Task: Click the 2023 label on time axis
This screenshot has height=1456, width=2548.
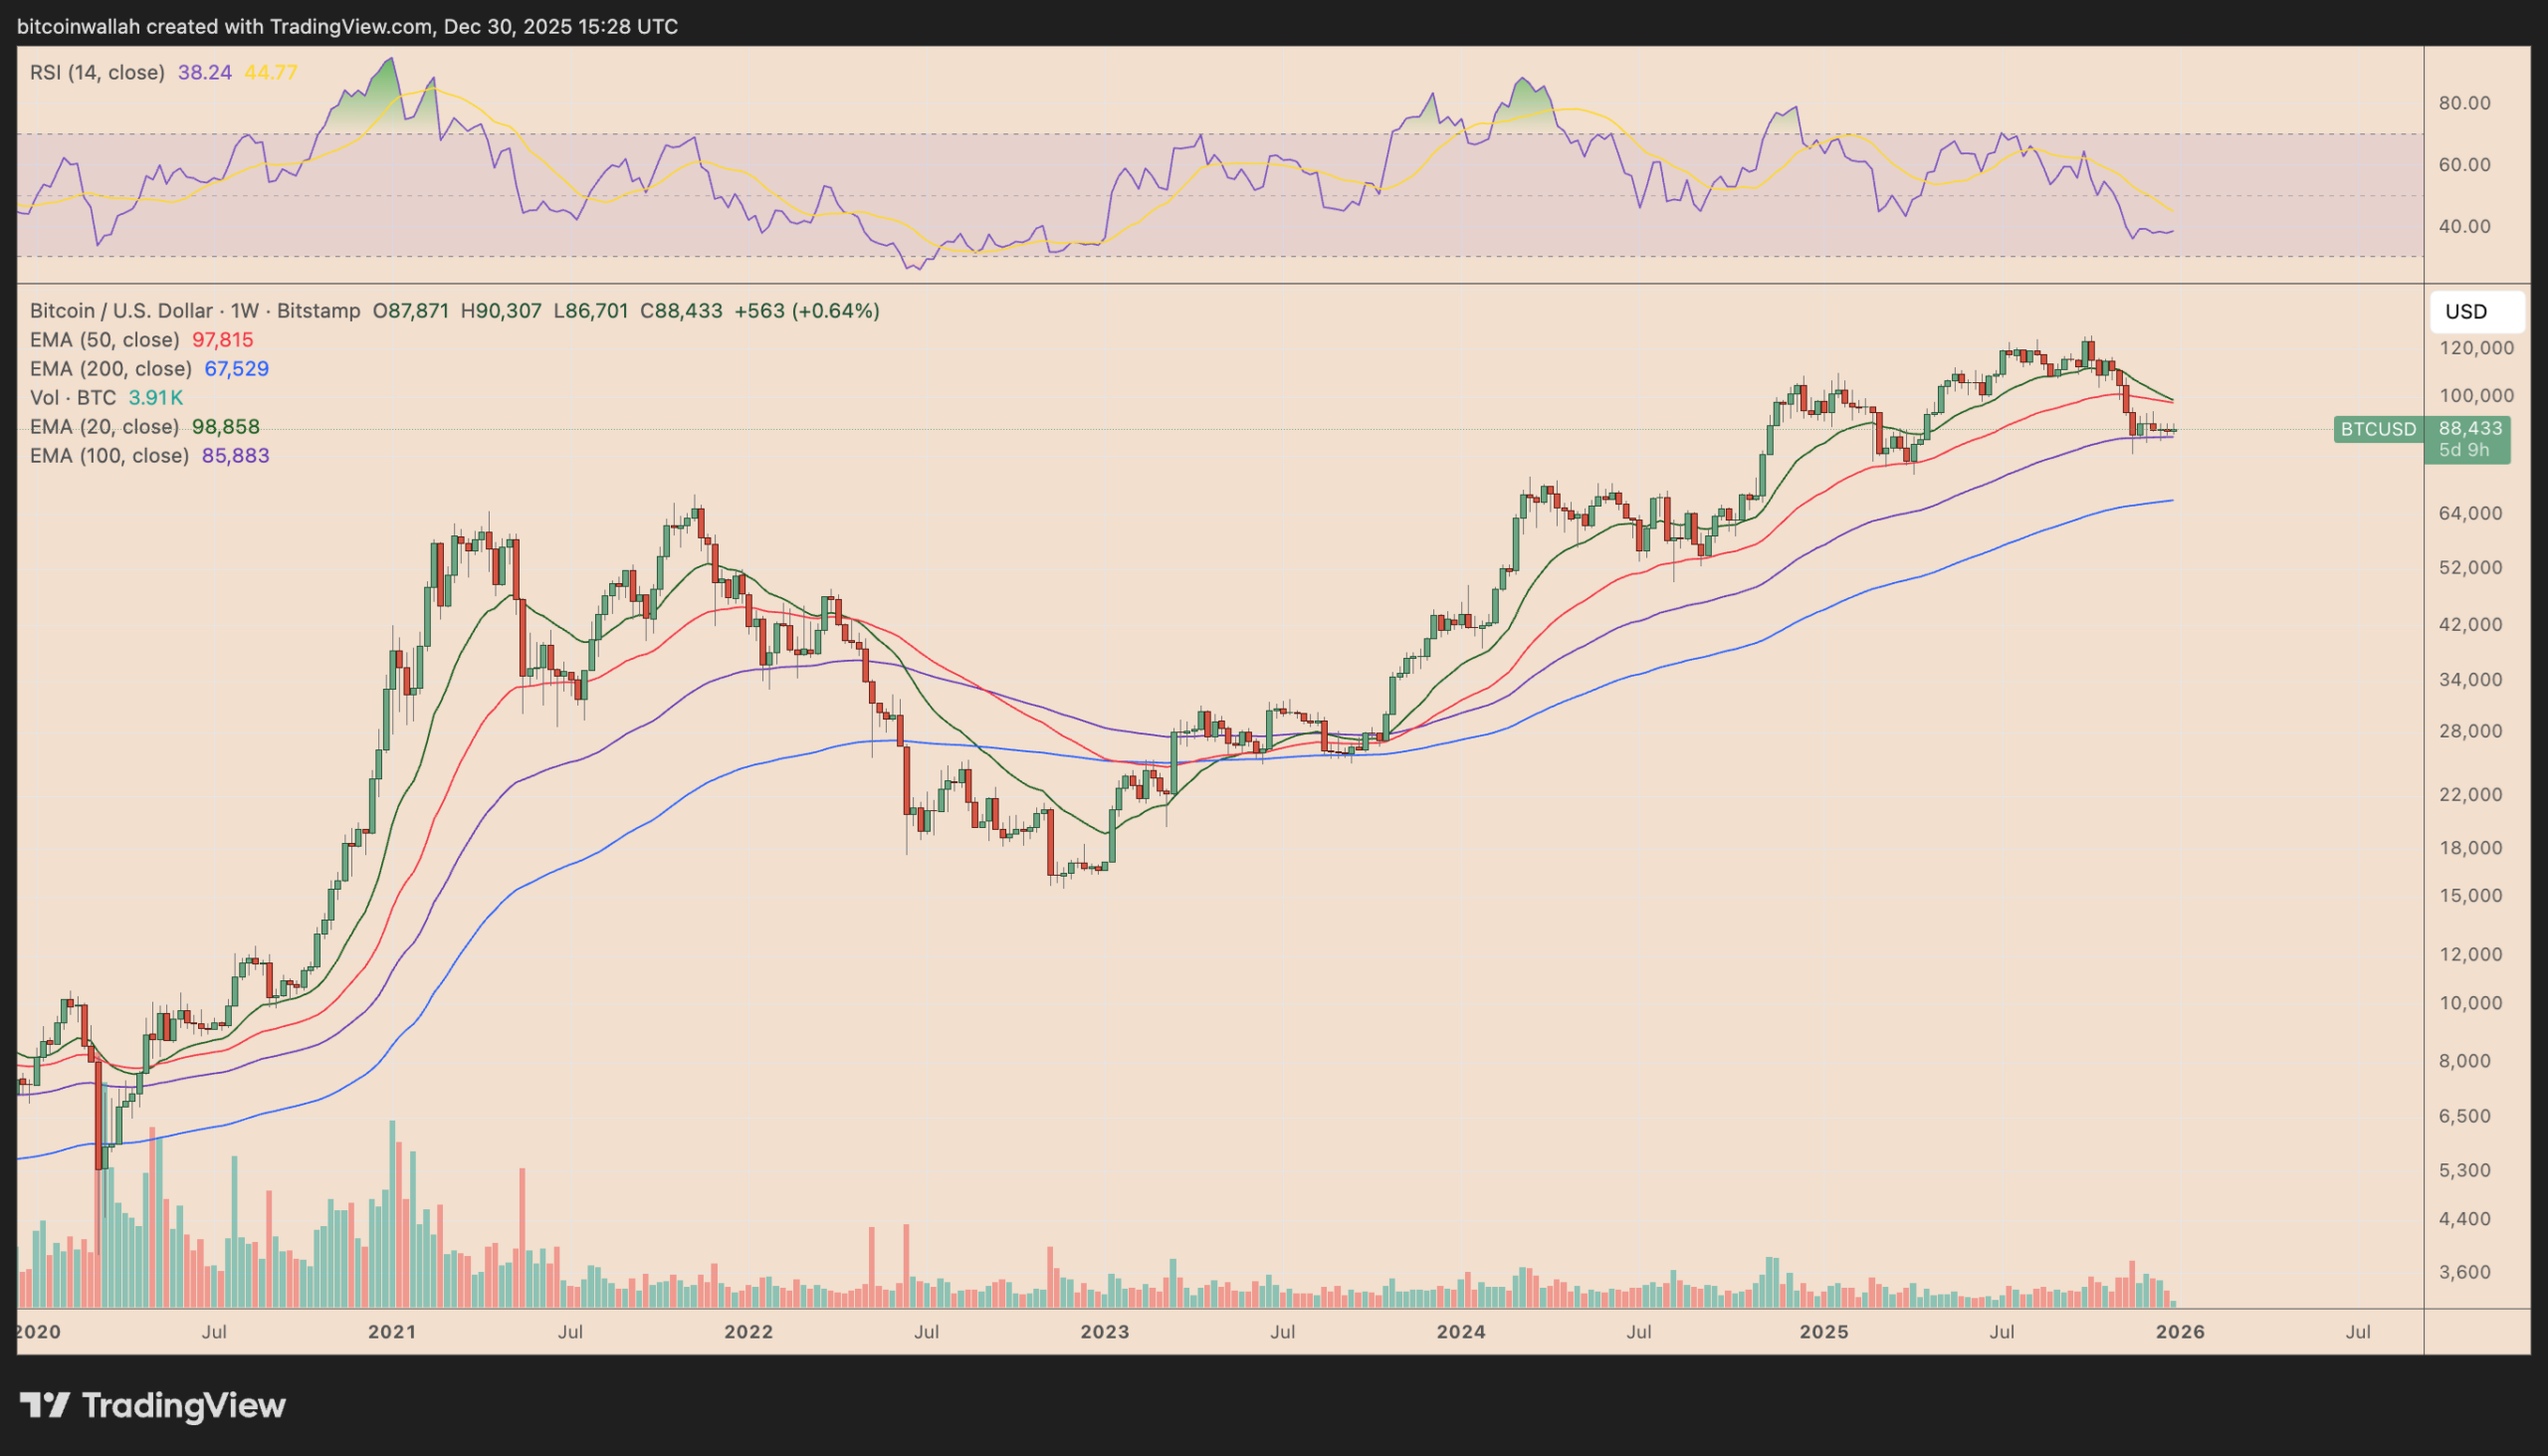Action: pyautogui.click(x=1104, y=1332)
